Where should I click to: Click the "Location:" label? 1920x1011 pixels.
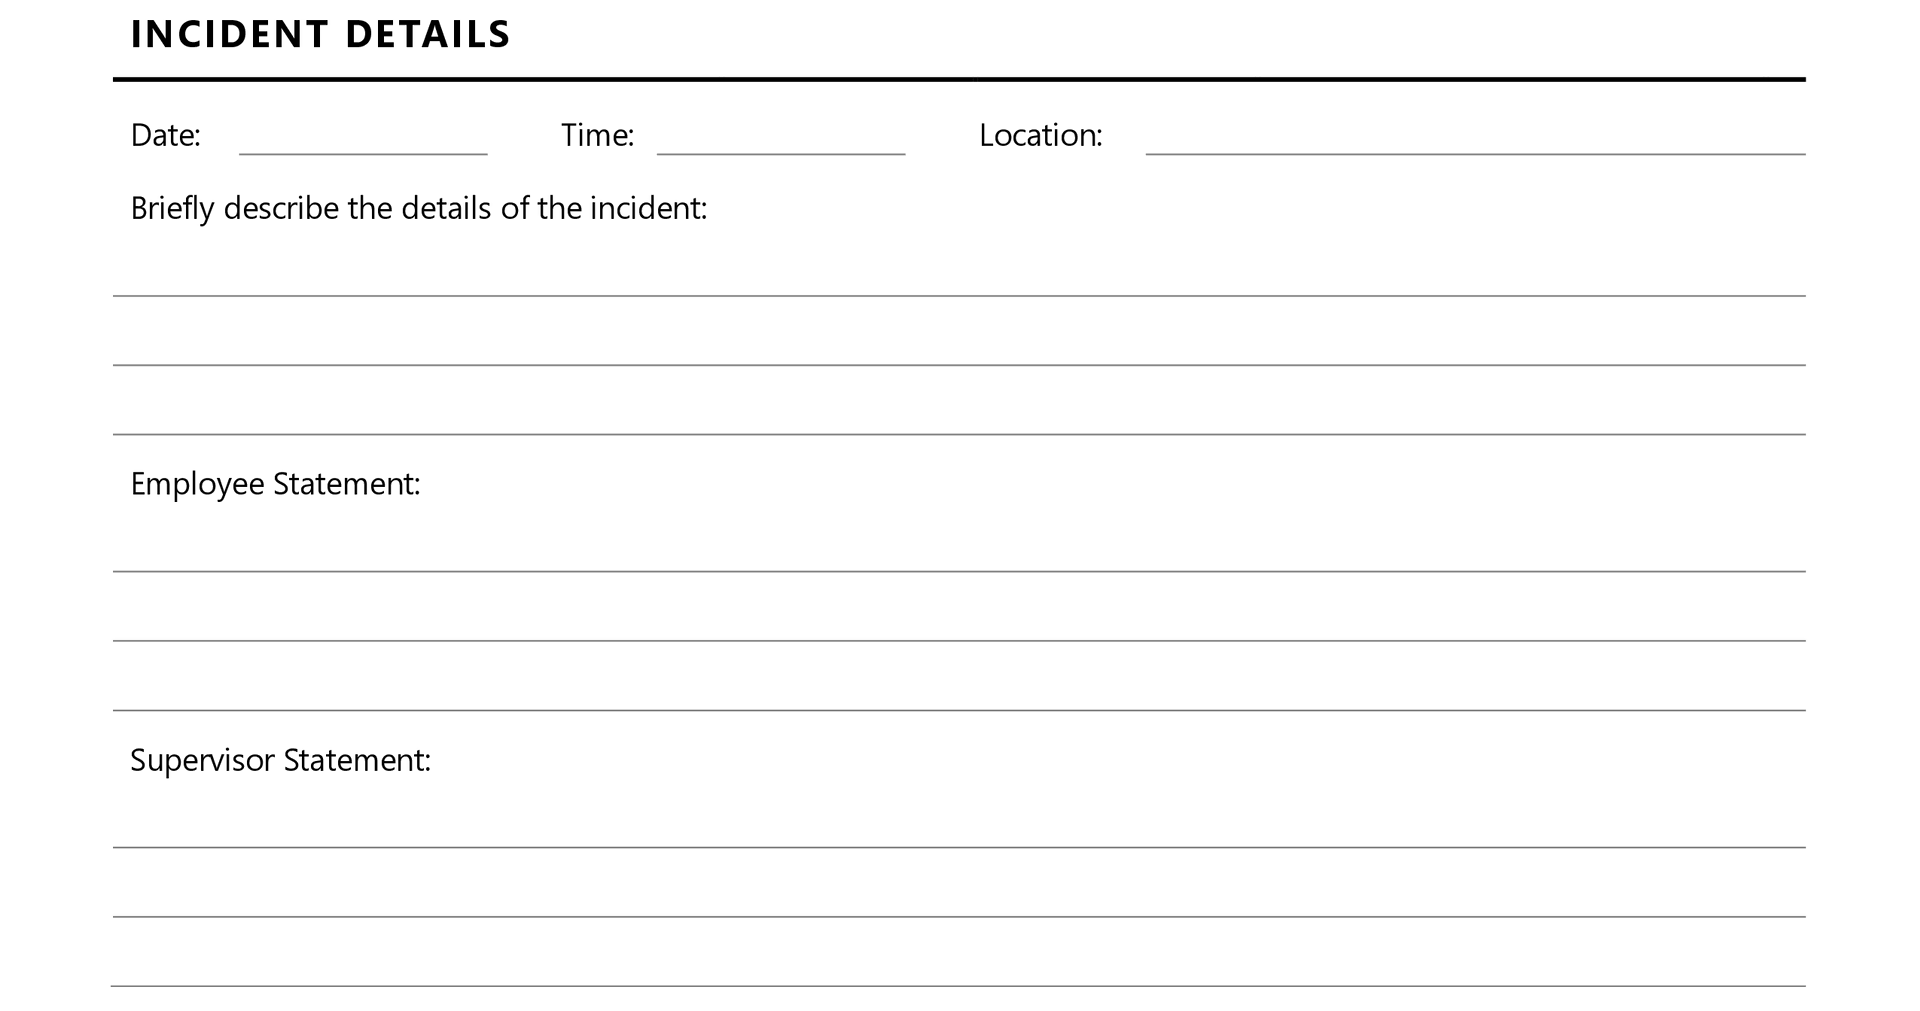tap(1040, 136)
